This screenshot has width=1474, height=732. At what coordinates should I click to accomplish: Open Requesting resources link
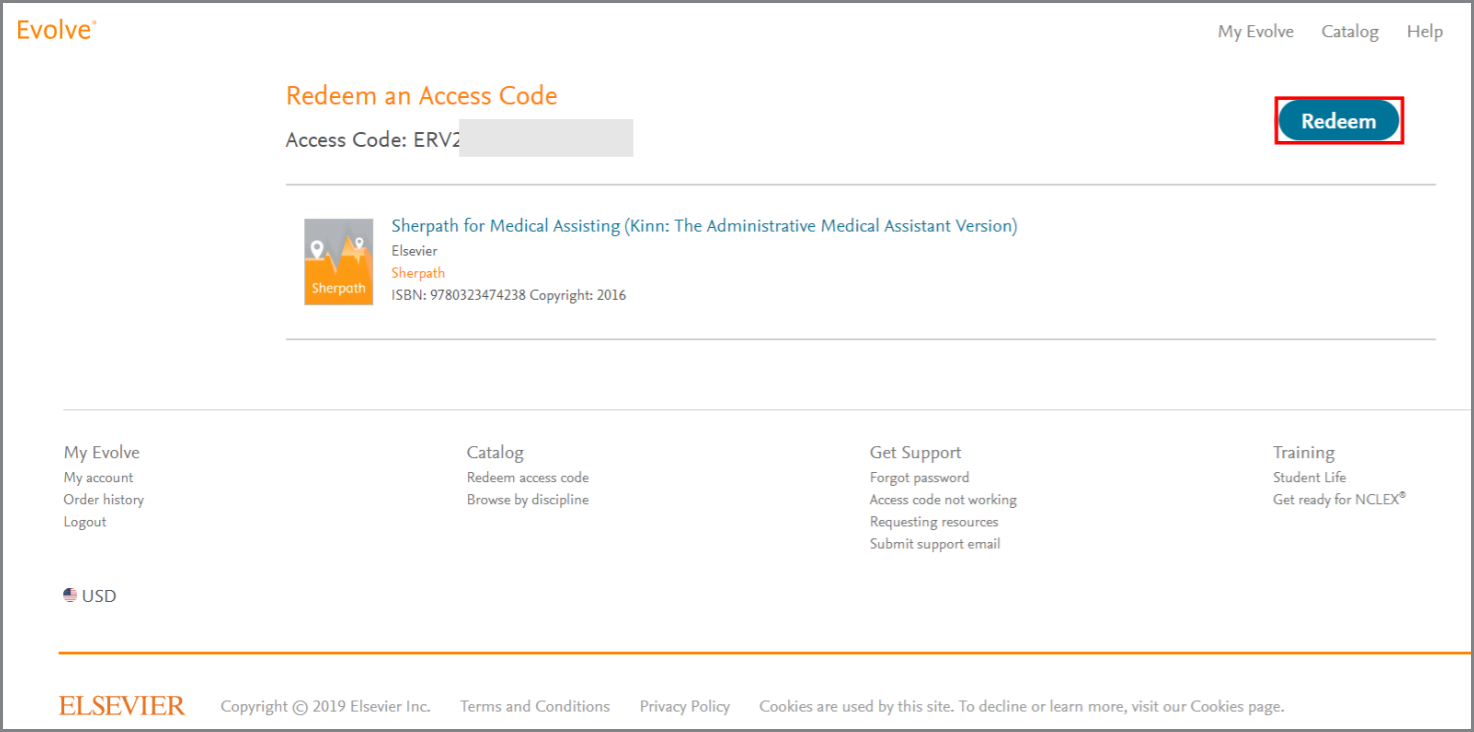[x=934, y=522]
